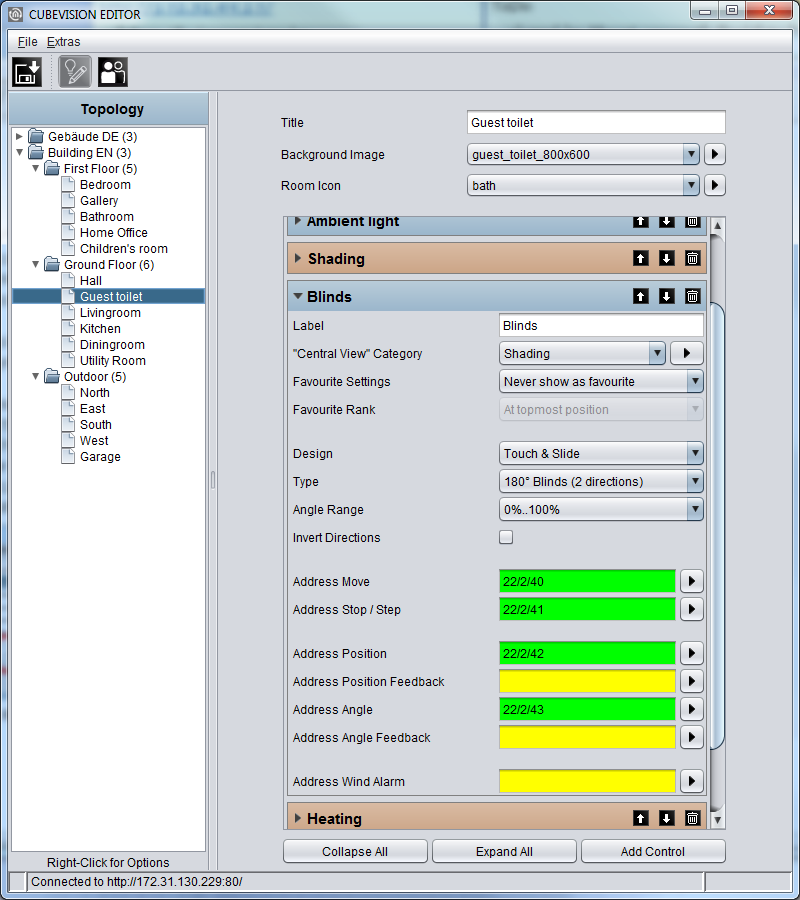The height and width of the screenshot is (900, 800).
Task: Open the Extras menu
Action: (63, 42)
